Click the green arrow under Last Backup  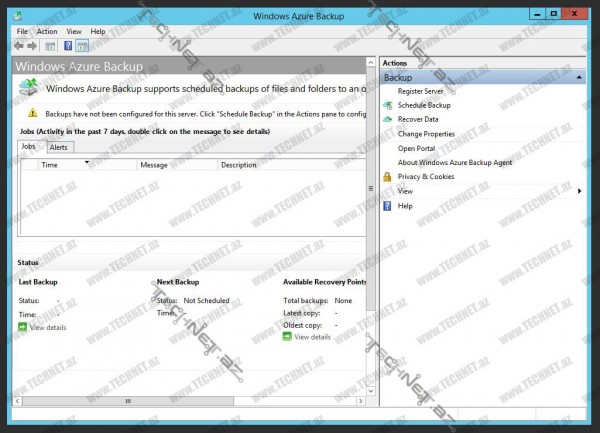tap(23, 327)
